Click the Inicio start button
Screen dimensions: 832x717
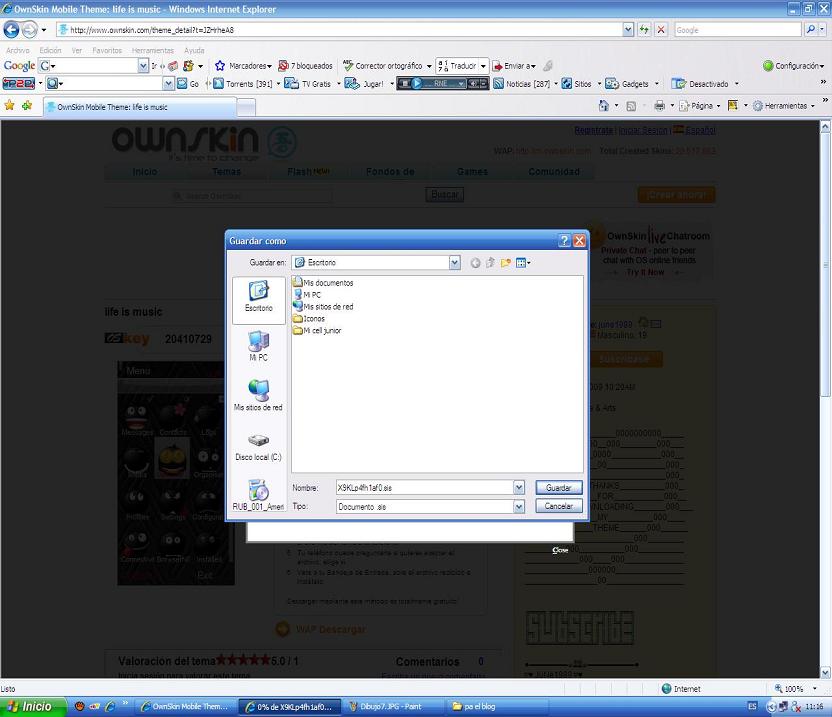coord(30,706)
